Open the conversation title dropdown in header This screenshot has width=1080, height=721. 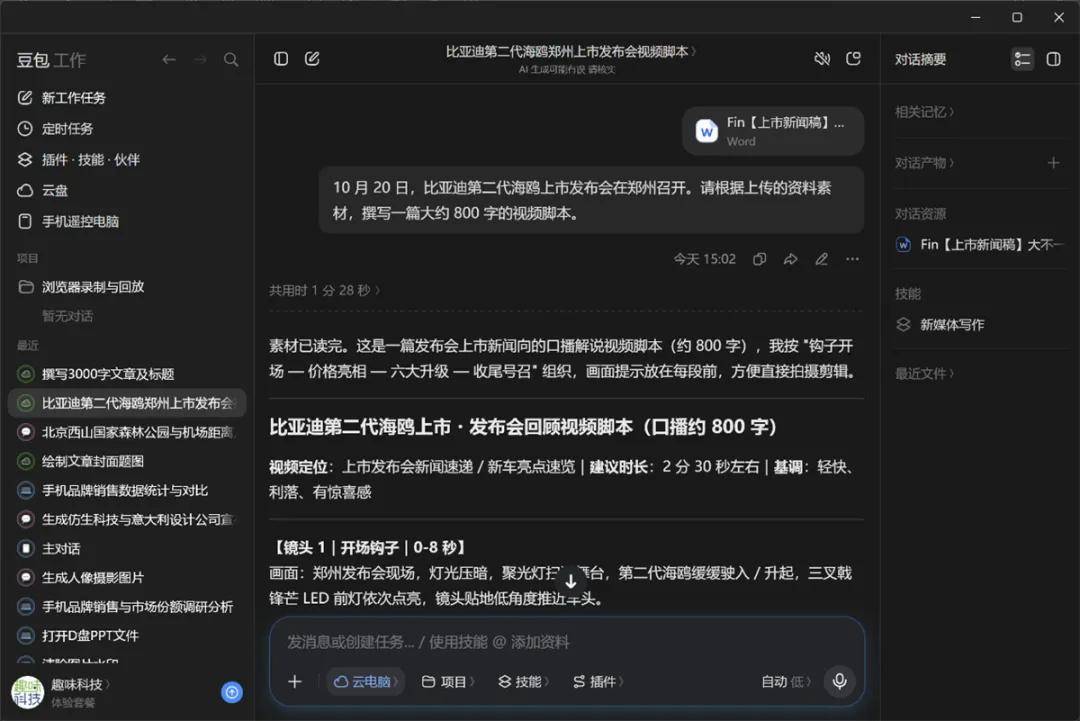coord(570,52)
